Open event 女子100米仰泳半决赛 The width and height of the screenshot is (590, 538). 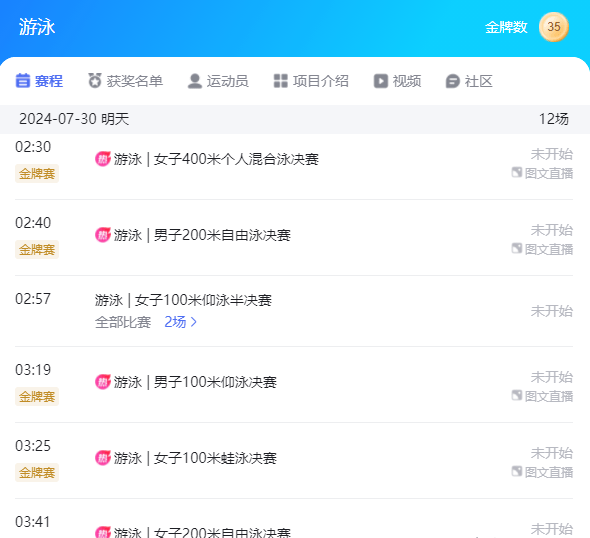[183, 300]
